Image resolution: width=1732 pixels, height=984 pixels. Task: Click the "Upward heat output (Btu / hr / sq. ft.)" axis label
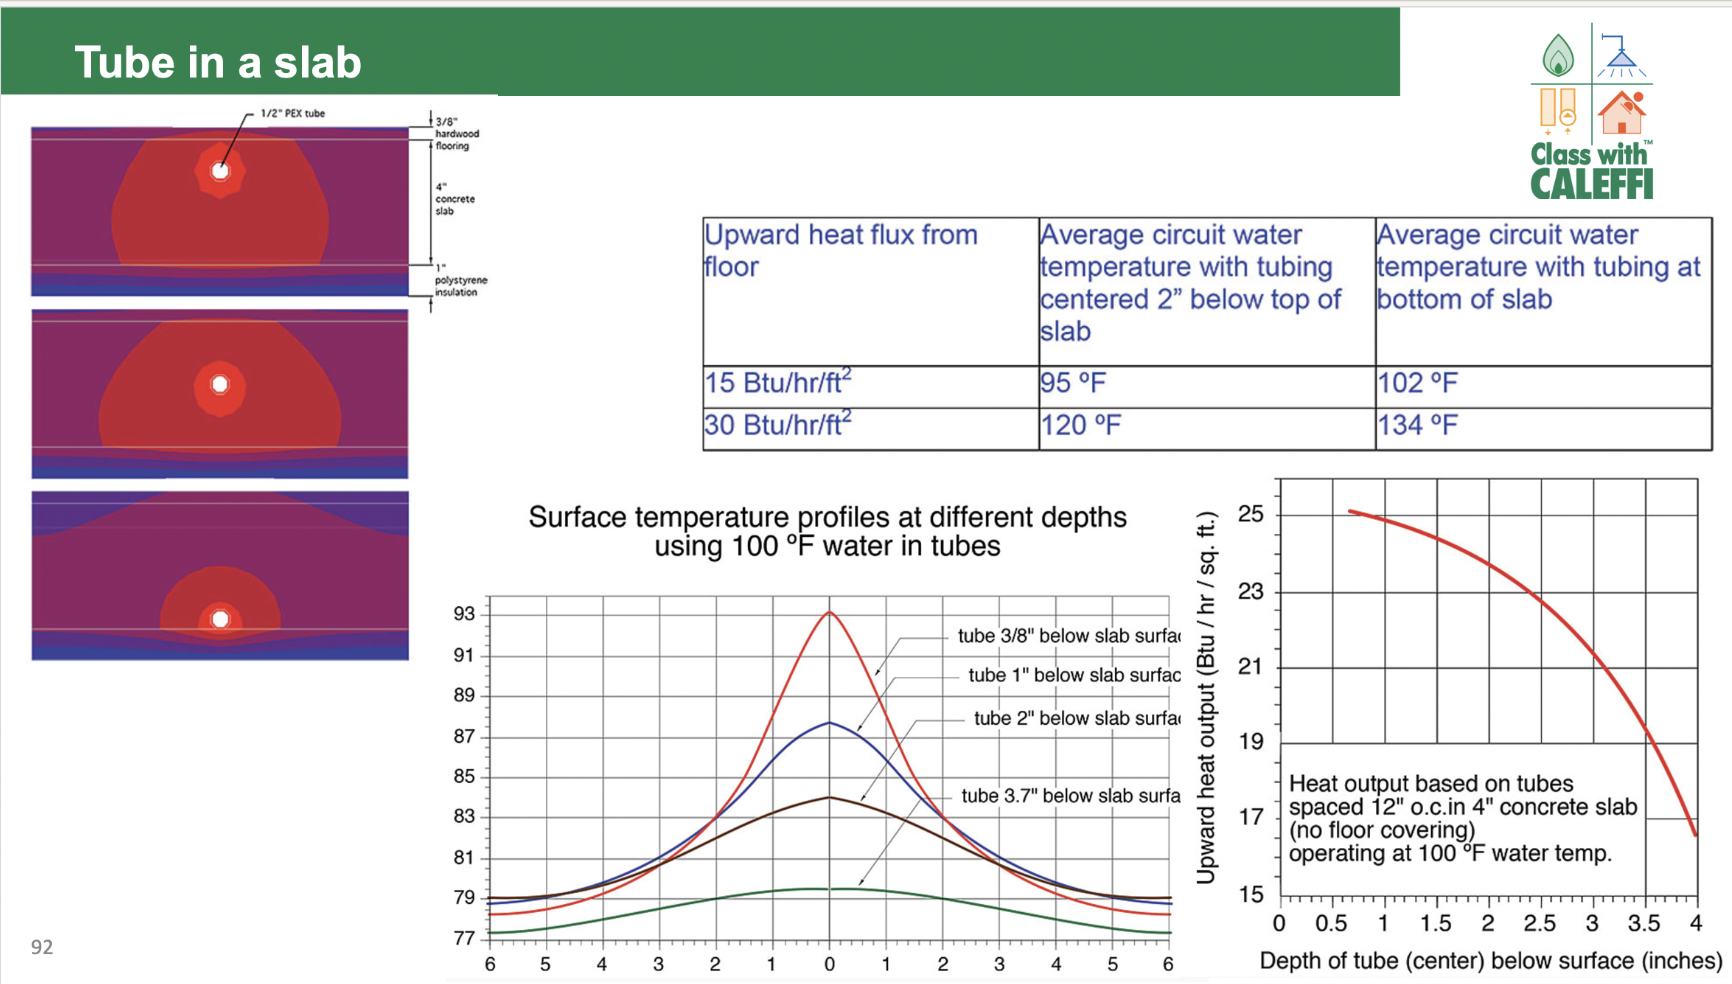click(x=1206, y=698)
